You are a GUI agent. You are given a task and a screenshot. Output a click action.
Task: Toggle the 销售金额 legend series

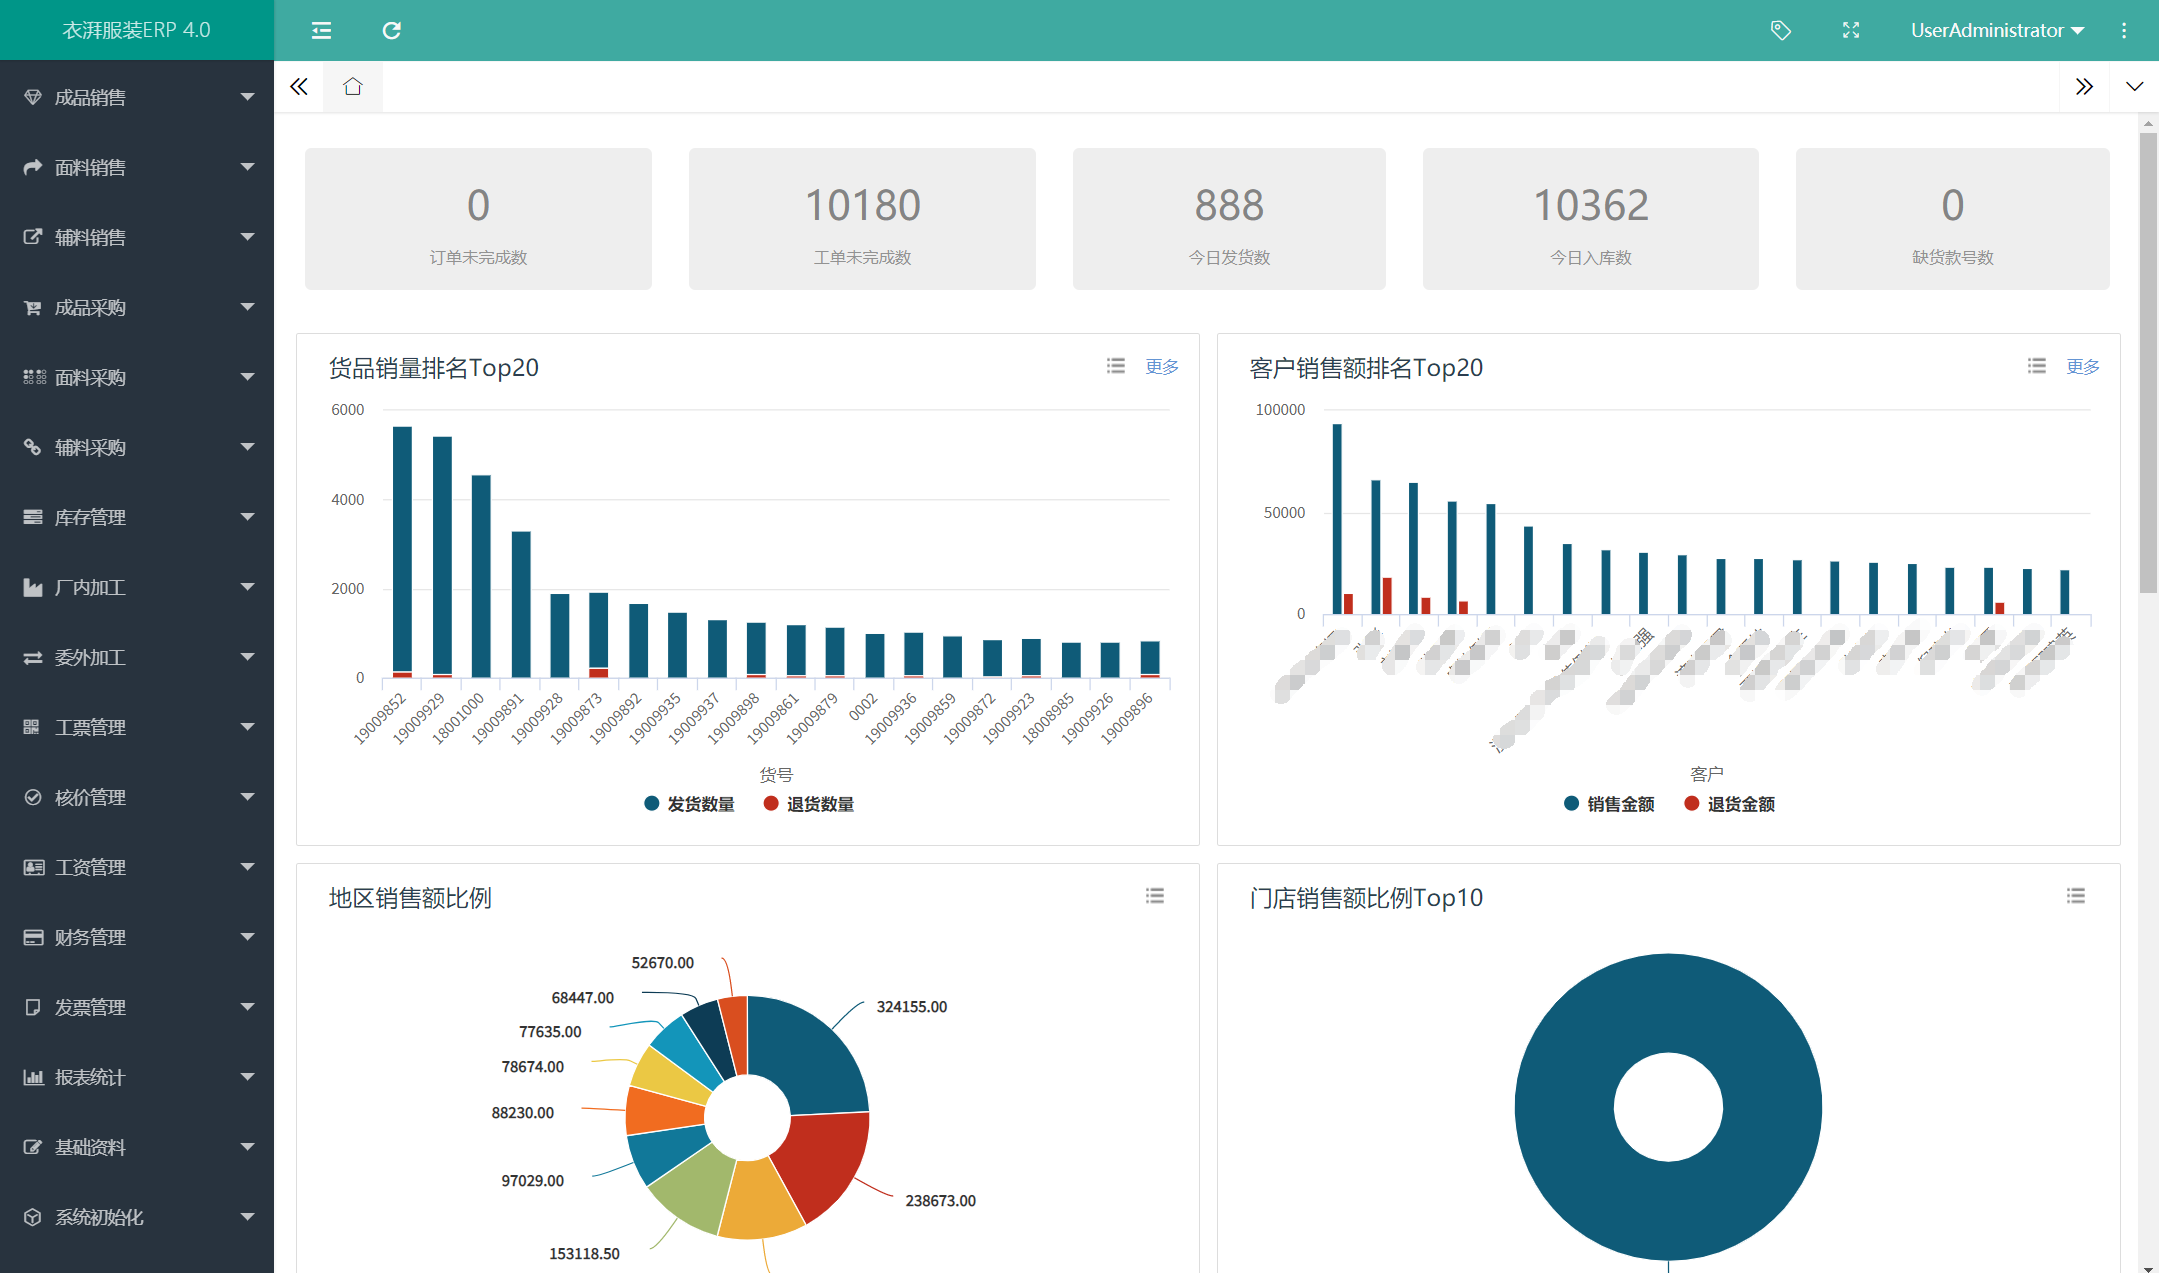tap(1610, 804)
